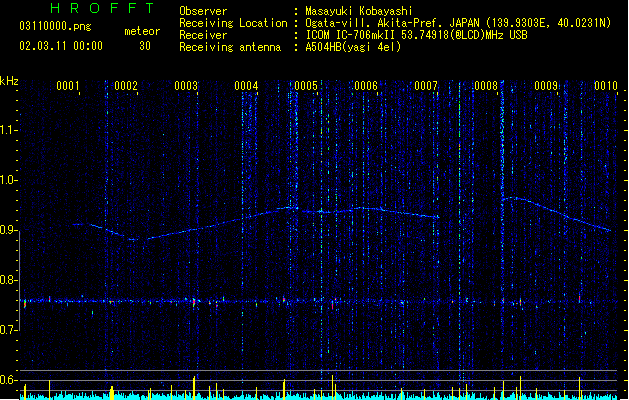Image resolution: width=629 pixels, height=400 pixels.
Task: Click time marker 0007
Action: point(426,86)
